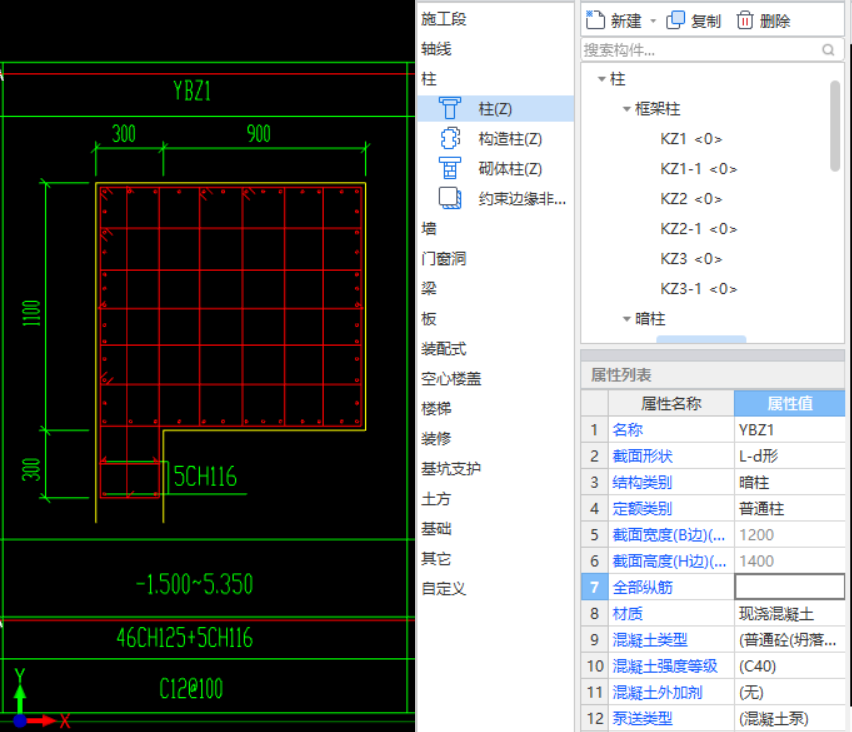This screenshot has height=732, width=852.
Task: Click the -1.500~5.350 elevation text
Action: [x=194, y=584]
